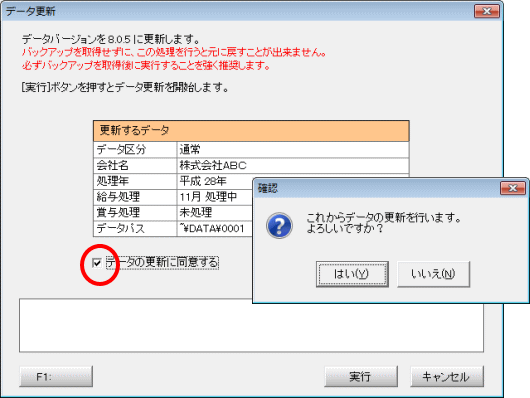Click the データの更新に同意する label text

162,263
